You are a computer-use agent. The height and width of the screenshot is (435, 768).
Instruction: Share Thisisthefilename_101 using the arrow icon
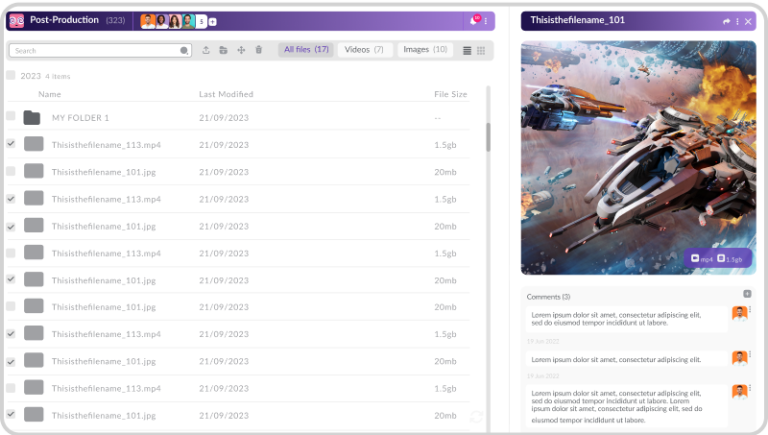coord(727,21)
